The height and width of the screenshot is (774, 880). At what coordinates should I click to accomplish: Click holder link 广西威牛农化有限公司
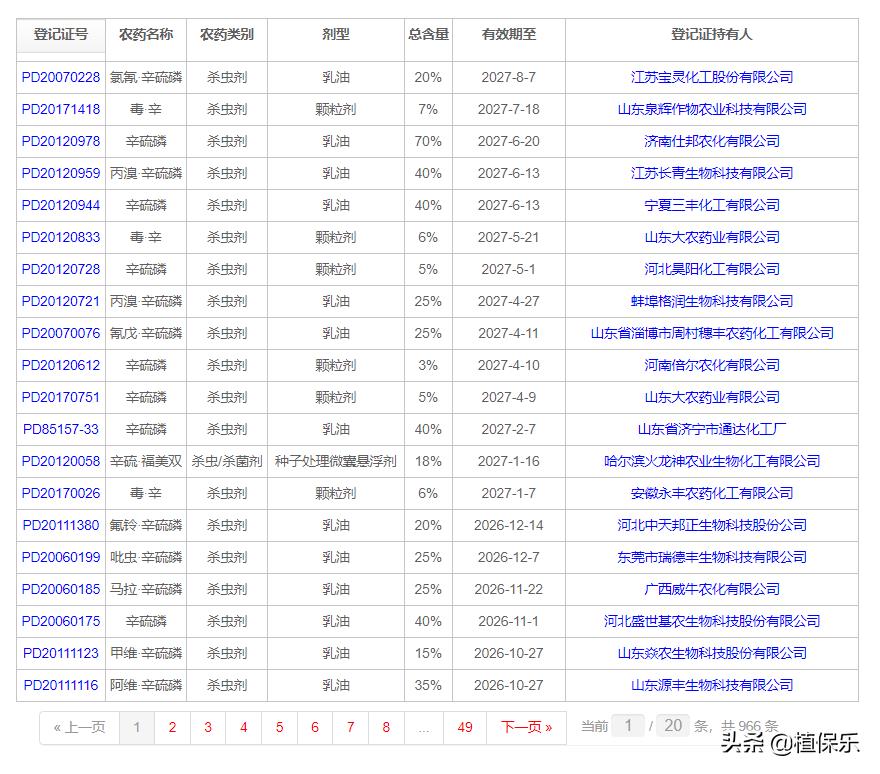711,589
